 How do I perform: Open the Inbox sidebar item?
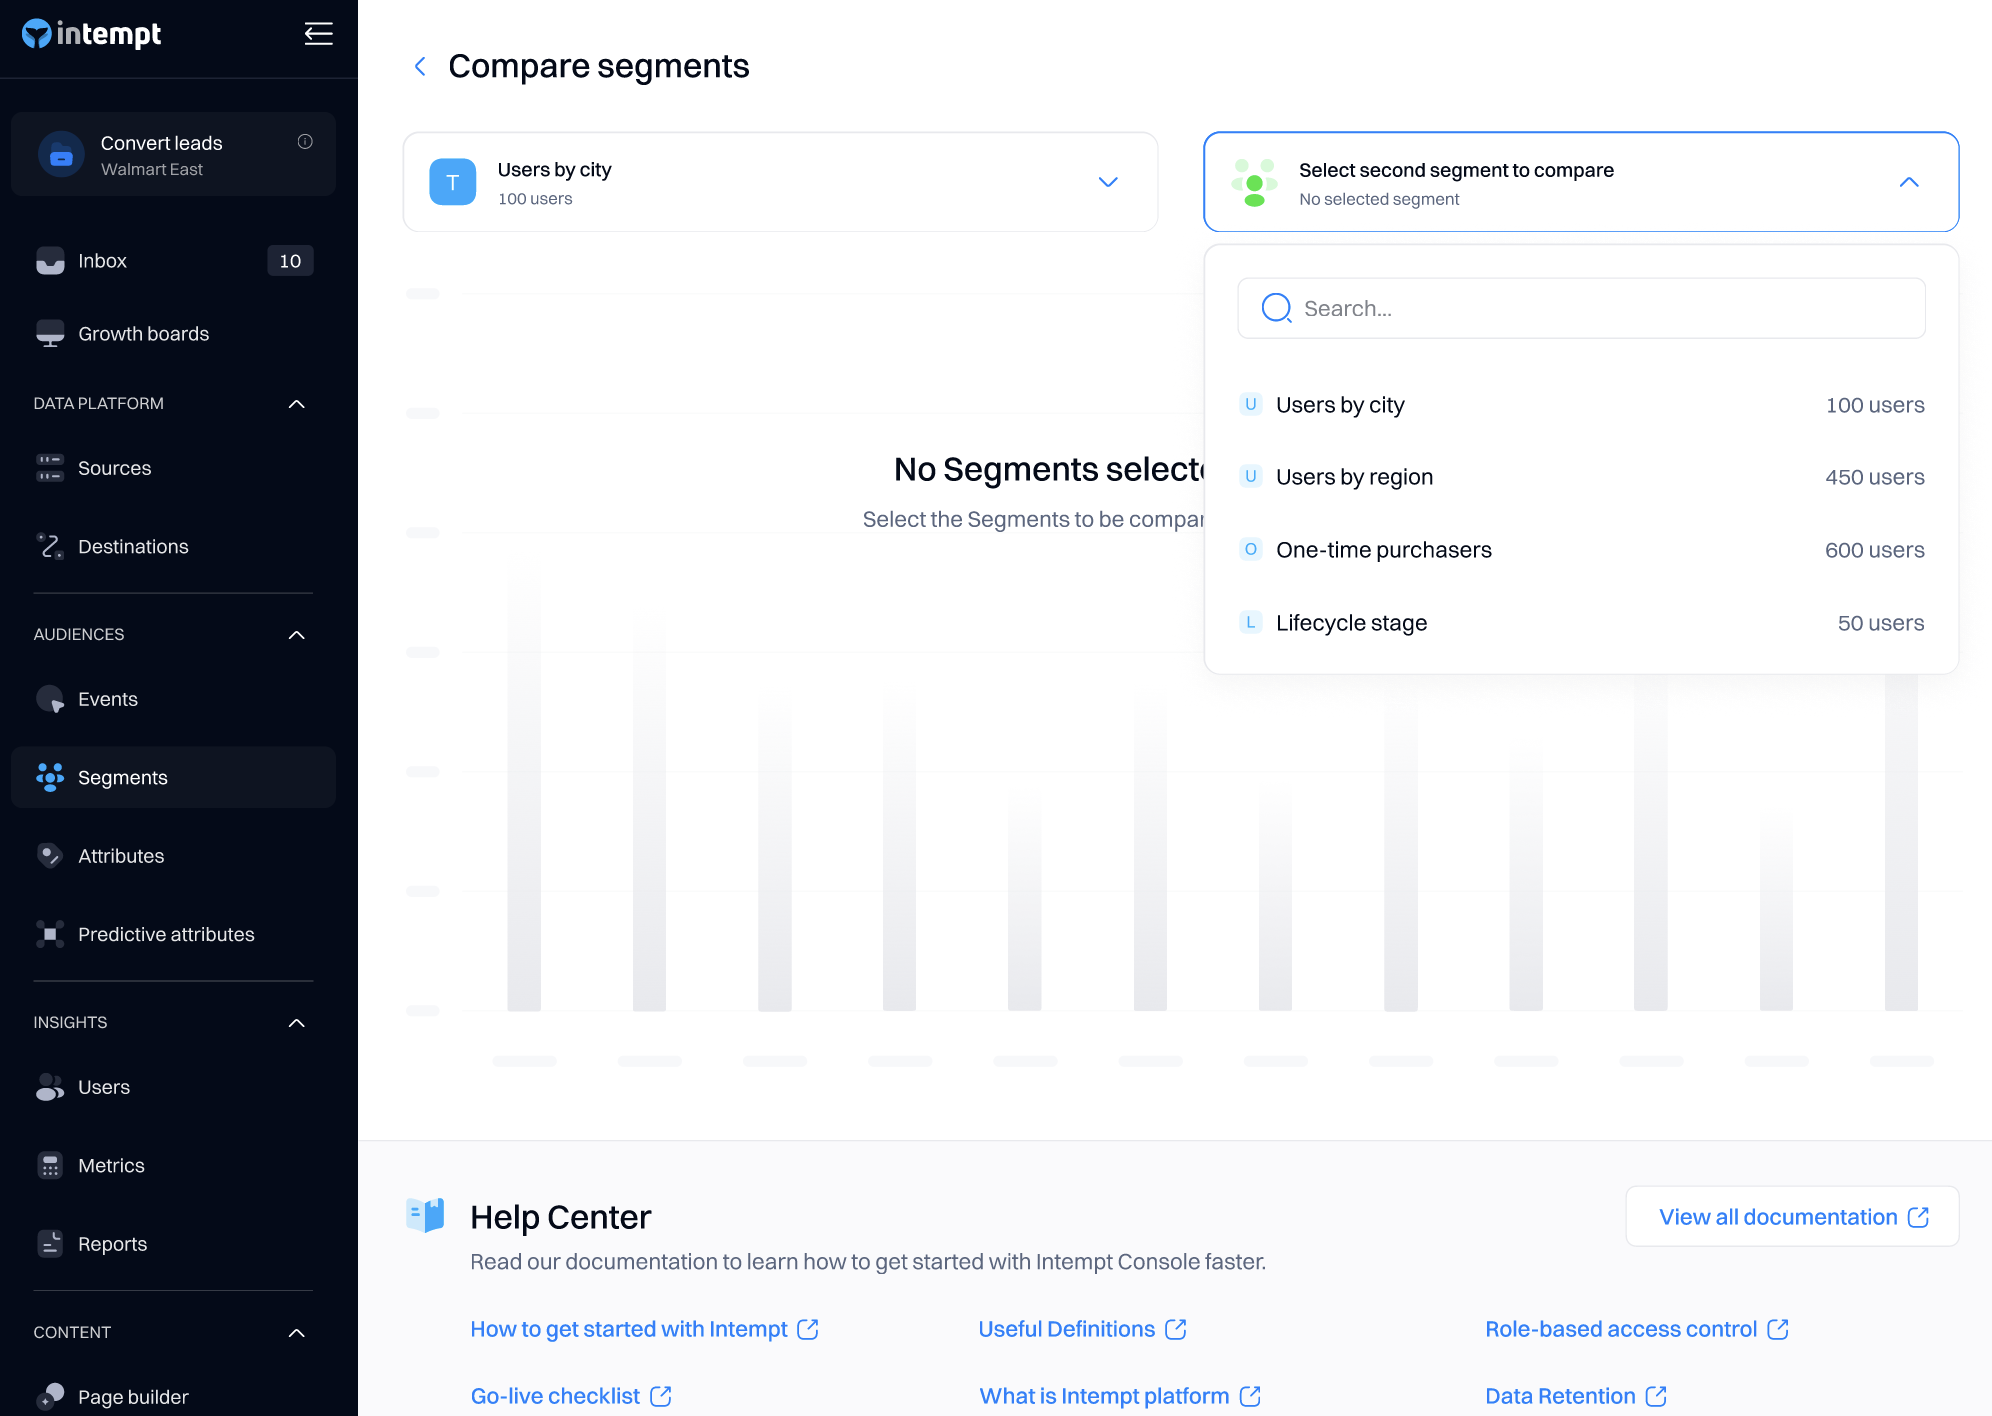[x=102, y=261]
